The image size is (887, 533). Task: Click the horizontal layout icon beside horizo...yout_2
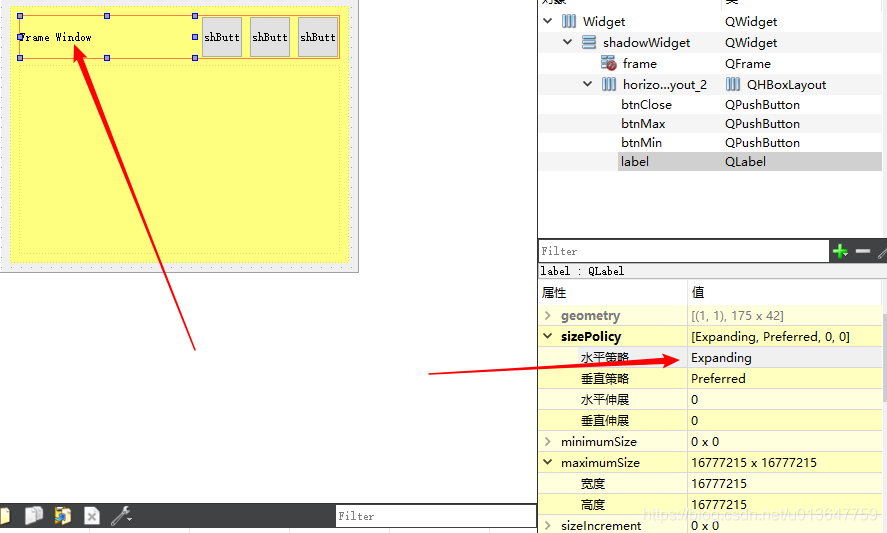(609, 84)
